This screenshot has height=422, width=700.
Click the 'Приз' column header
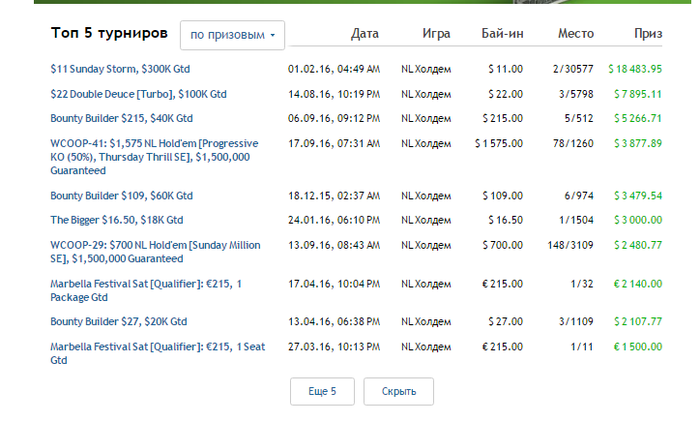click(648, 33)
